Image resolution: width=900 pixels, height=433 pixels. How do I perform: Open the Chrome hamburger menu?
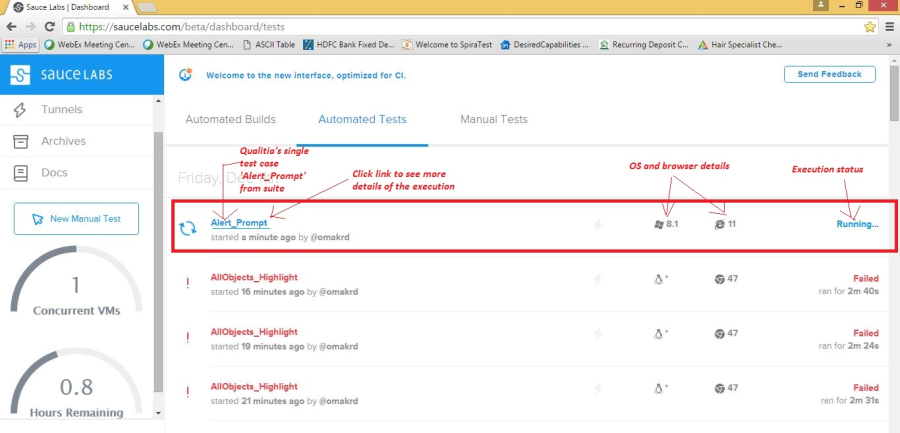888,27
